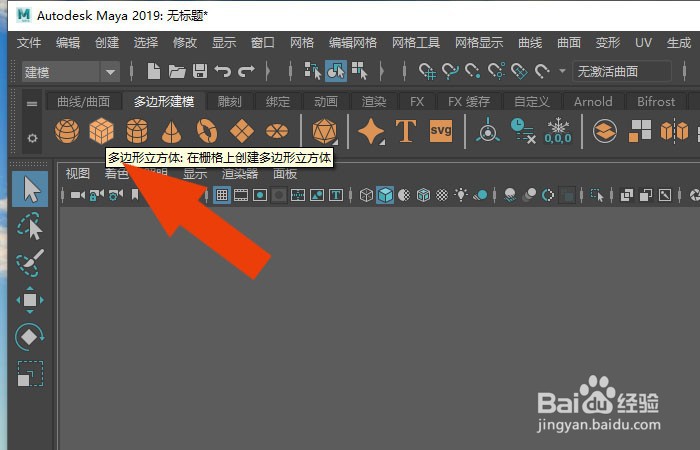Toggle snap to curves
700x450 pixels.
450,71
